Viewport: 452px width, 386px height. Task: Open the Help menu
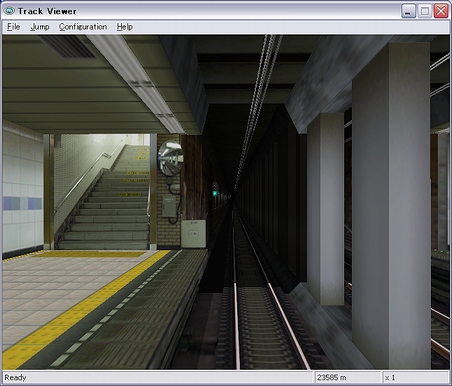click(125, 27)
